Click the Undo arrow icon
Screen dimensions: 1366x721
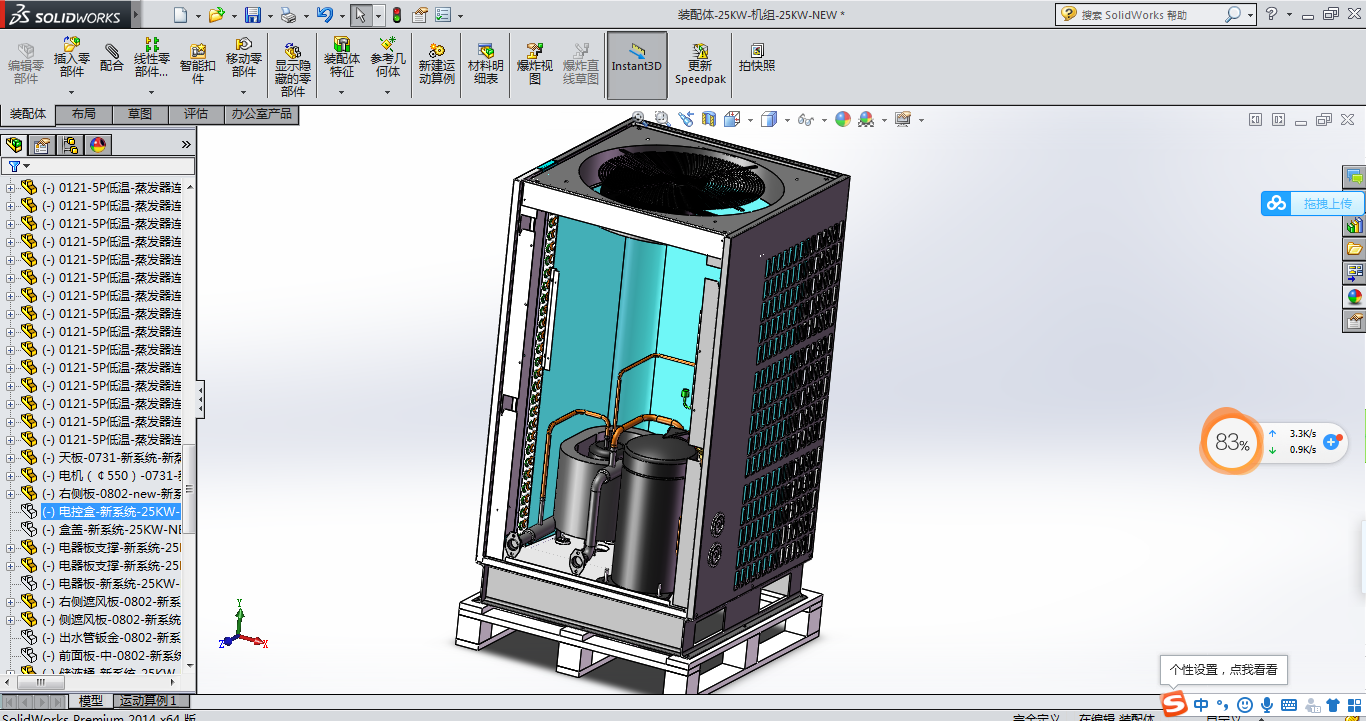pyautogui.click(x=324, y=15)
